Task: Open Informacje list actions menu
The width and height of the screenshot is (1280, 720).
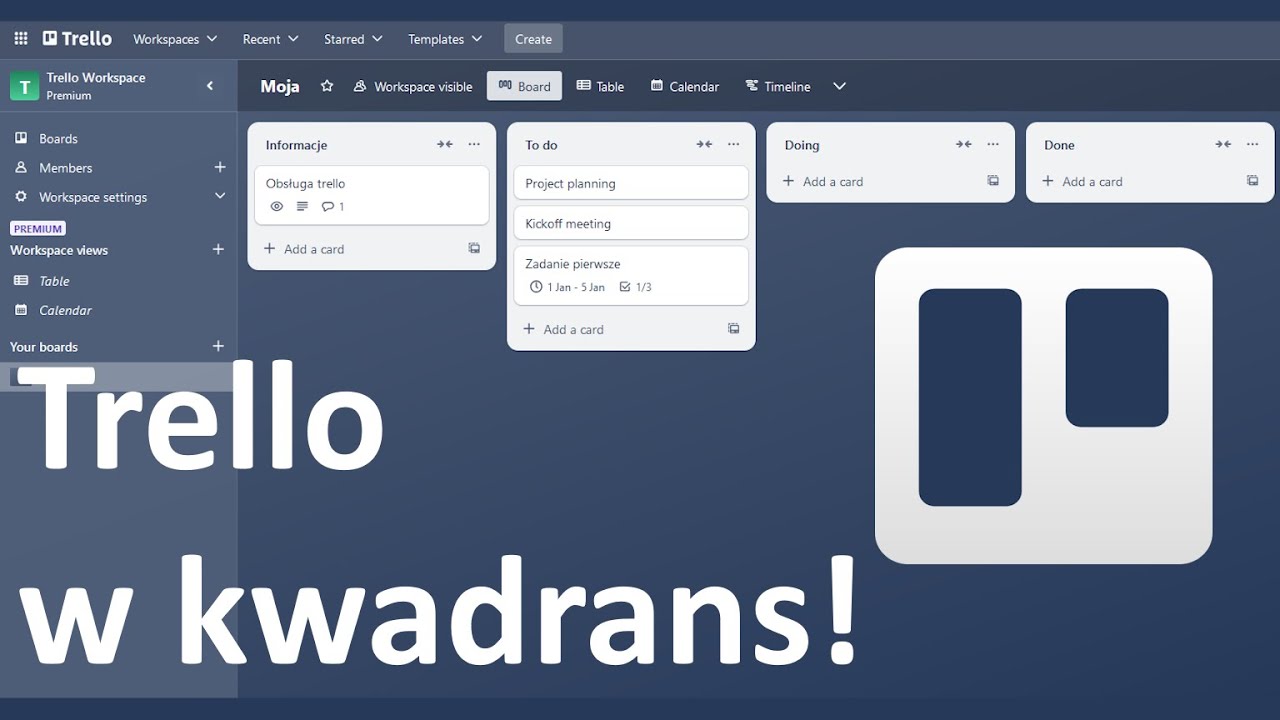Action: pyautogui.click(x=474, y=144)
